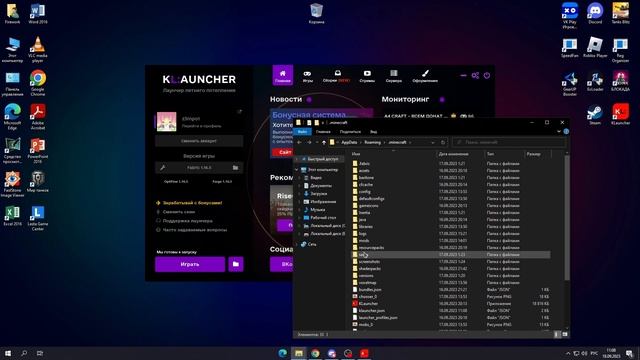640x360 pixels.
Task: Open the Вид ribbon tab in Explorer
Action: tap(373, 132)
